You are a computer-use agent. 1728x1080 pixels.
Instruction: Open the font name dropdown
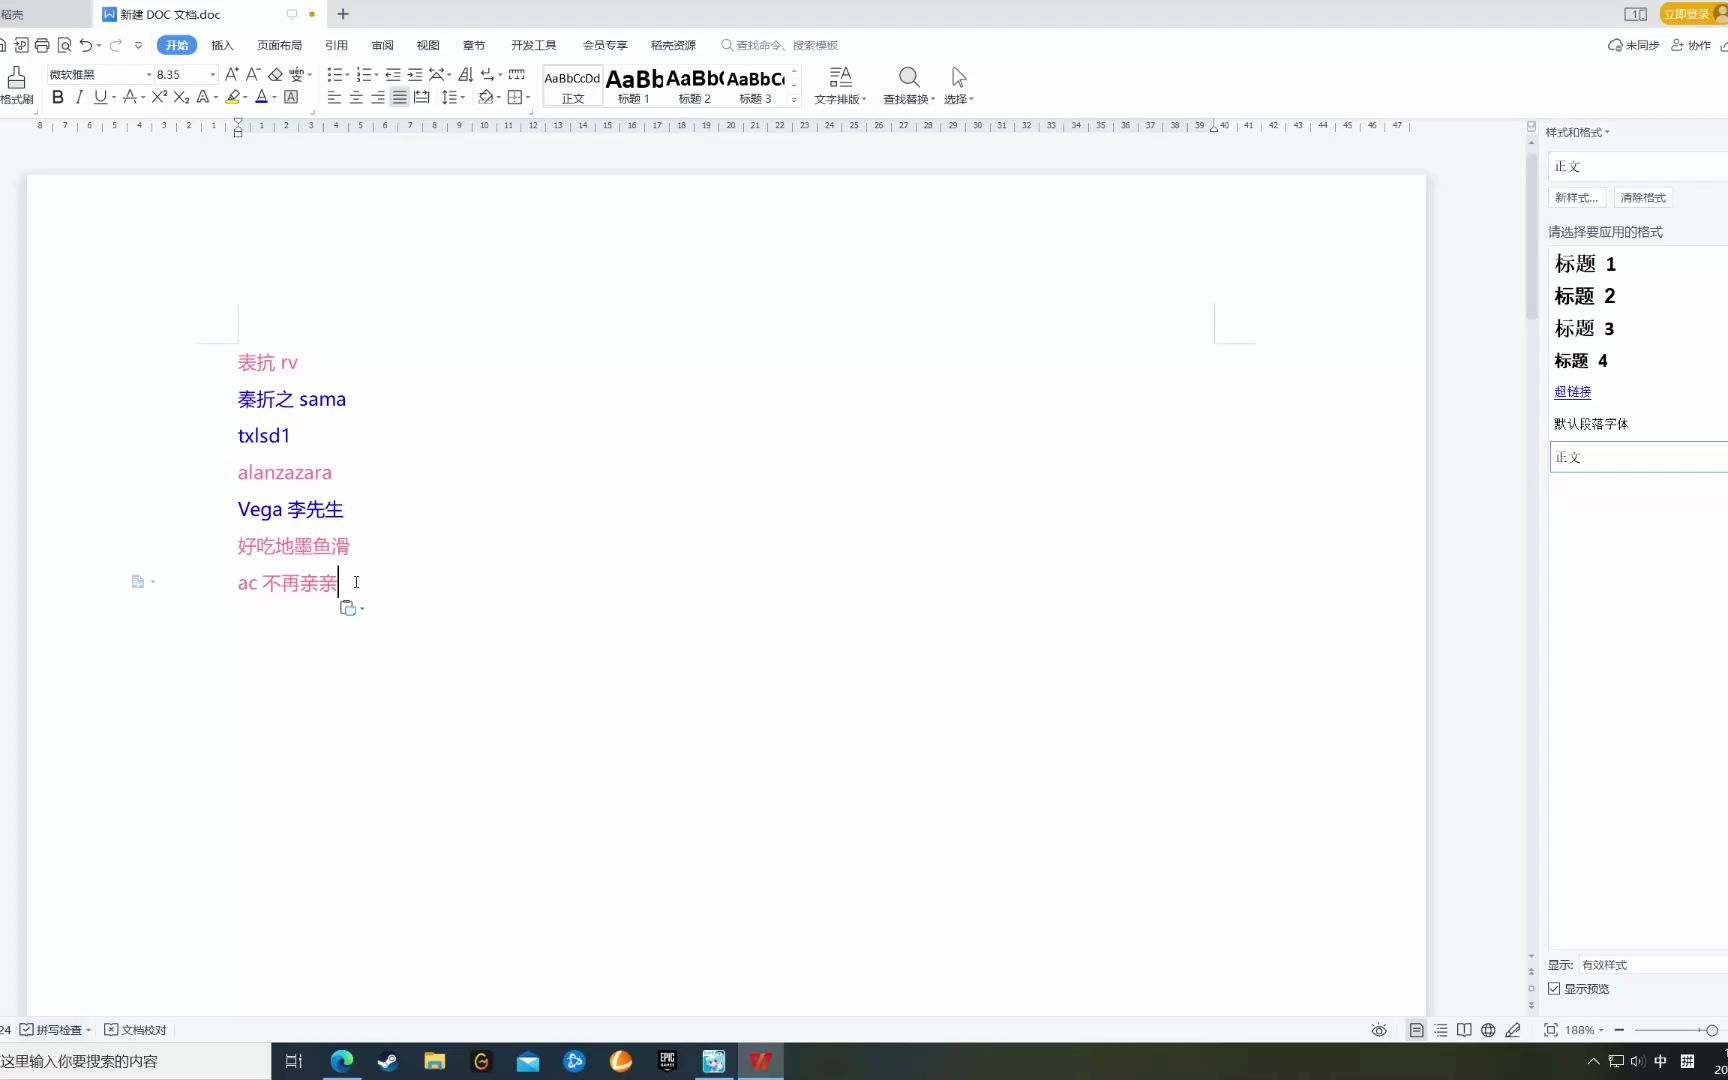(x=149, y=75)
